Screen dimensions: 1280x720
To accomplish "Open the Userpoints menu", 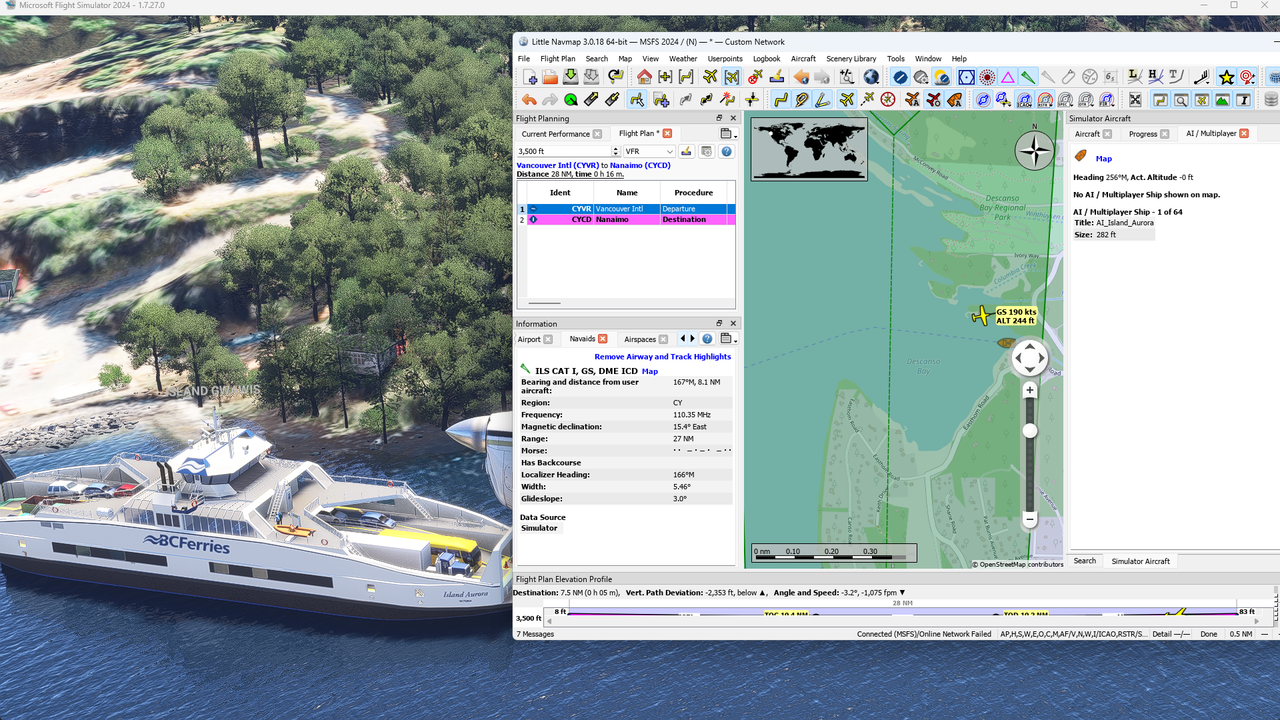I will pos(725,59).
